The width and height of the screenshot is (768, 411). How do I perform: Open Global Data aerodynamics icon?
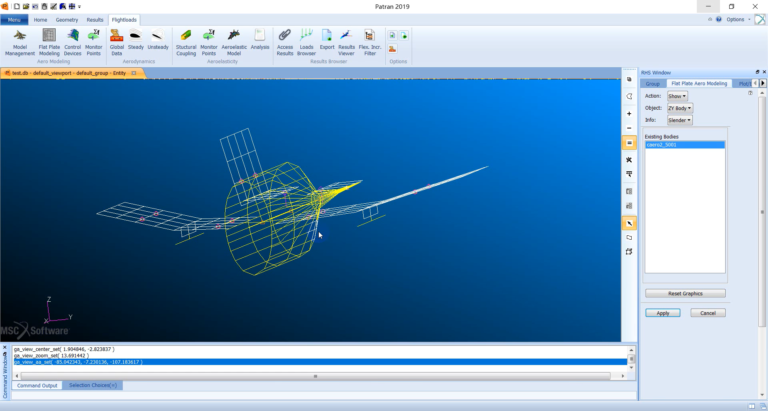117,42
